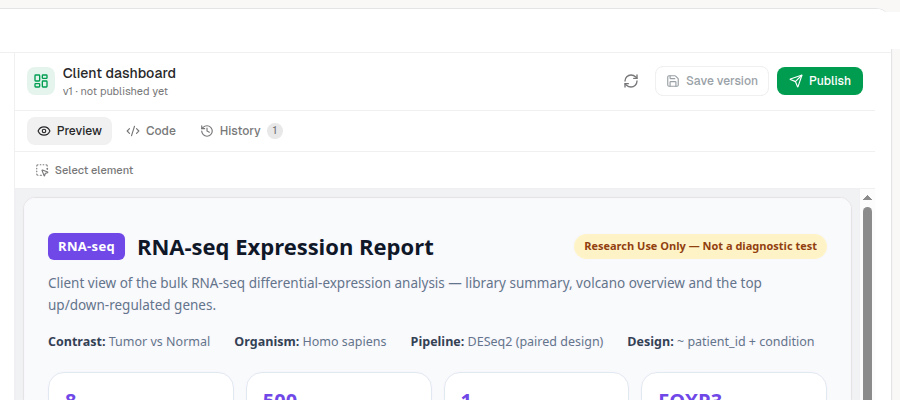The width and height of the screenshot is (900, 400).
Task: Open the History tab
Action: pos(240,131)
